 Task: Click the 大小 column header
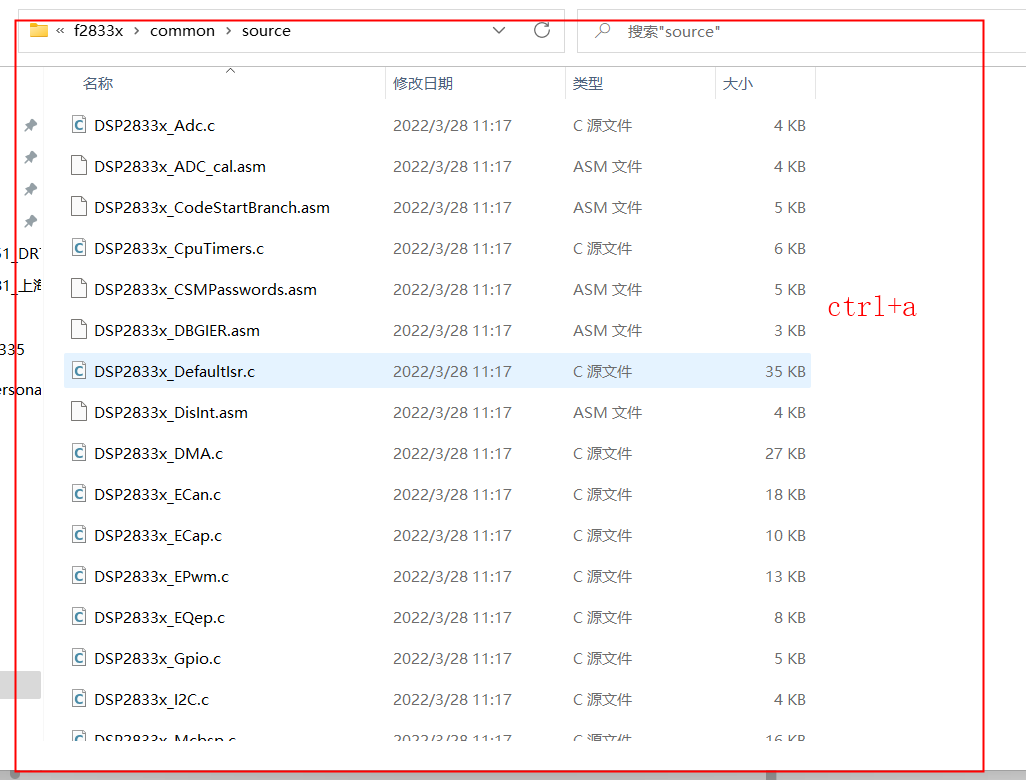738,83
